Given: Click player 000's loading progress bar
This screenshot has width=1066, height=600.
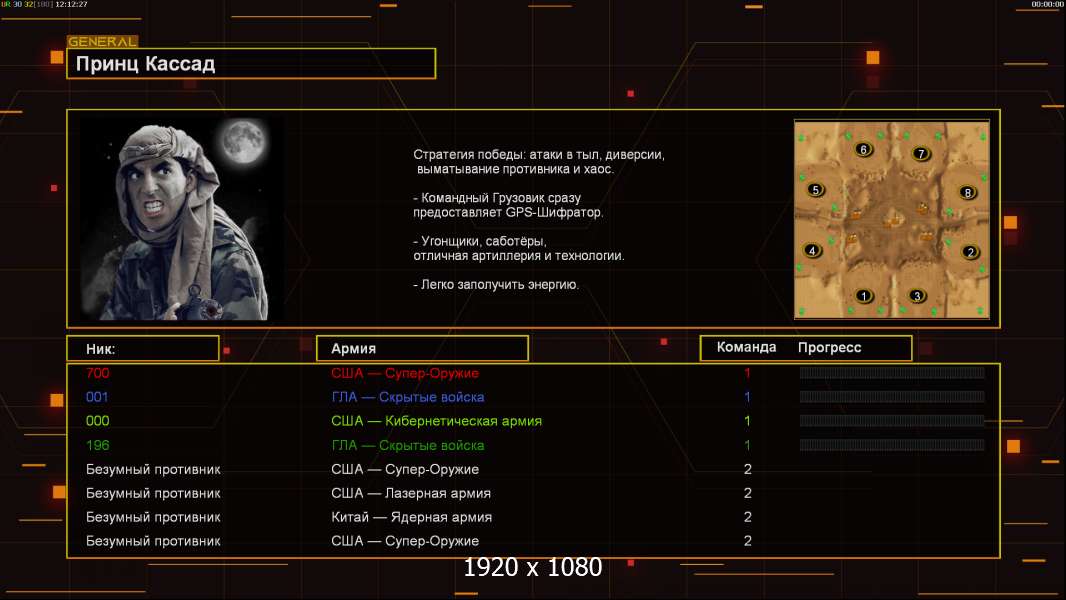Looking at the screenshot, I should (x=892, y=421).
